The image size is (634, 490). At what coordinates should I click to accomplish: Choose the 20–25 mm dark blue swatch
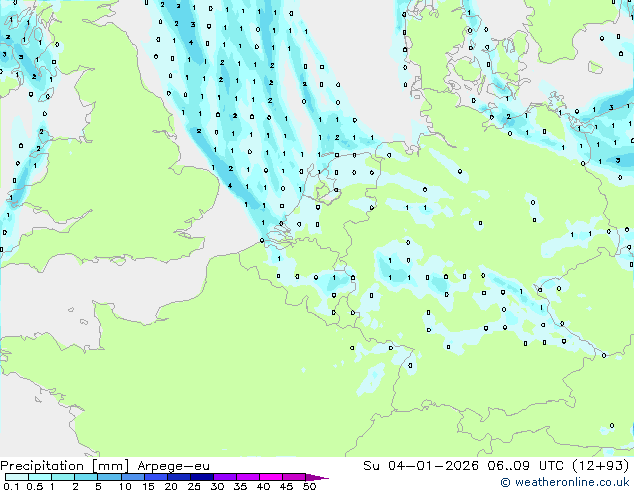[x=178, y=477]
